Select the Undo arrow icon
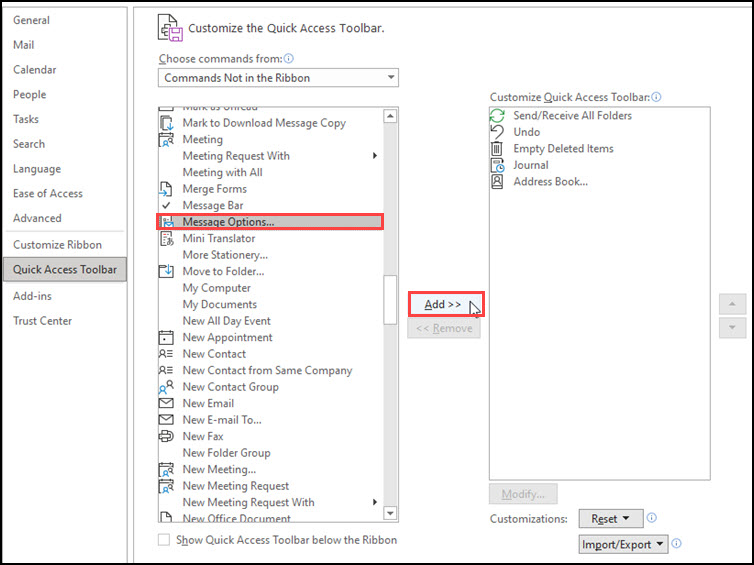This screenshot has width=754, height=565. click(x=497, y=132)
